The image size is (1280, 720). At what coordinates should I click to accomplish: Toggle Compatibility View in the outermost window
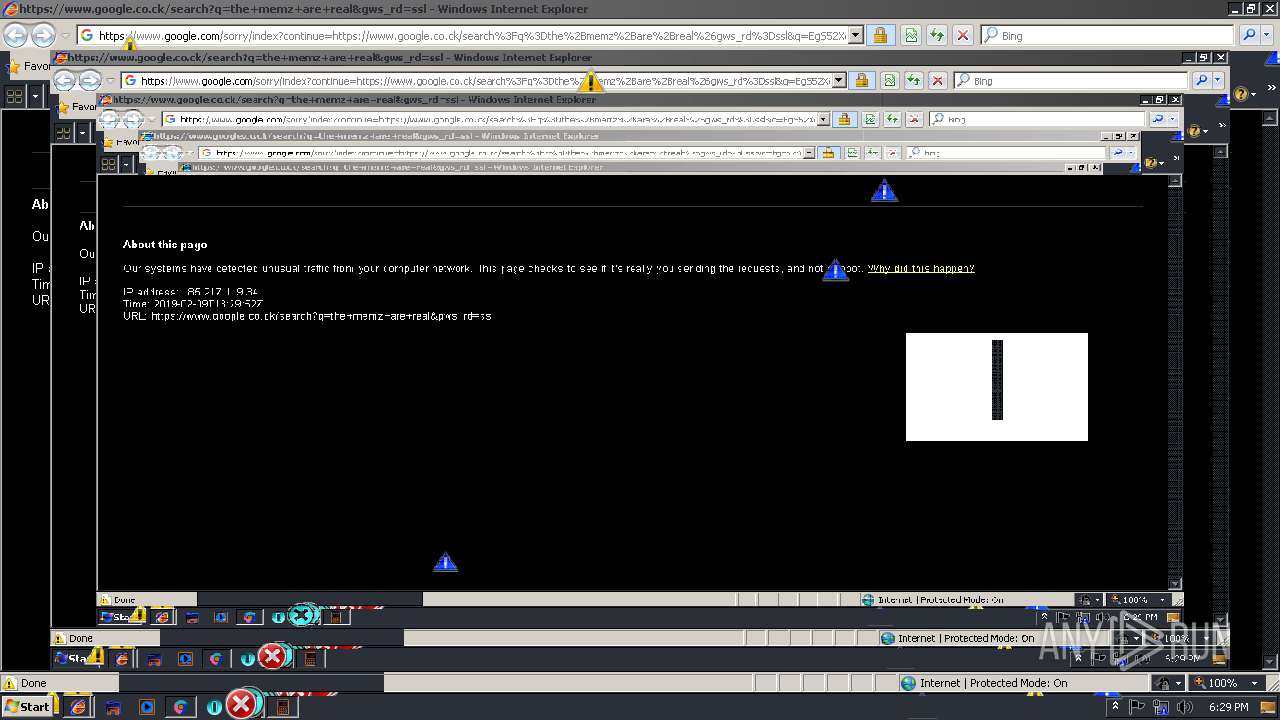(911, 36)
